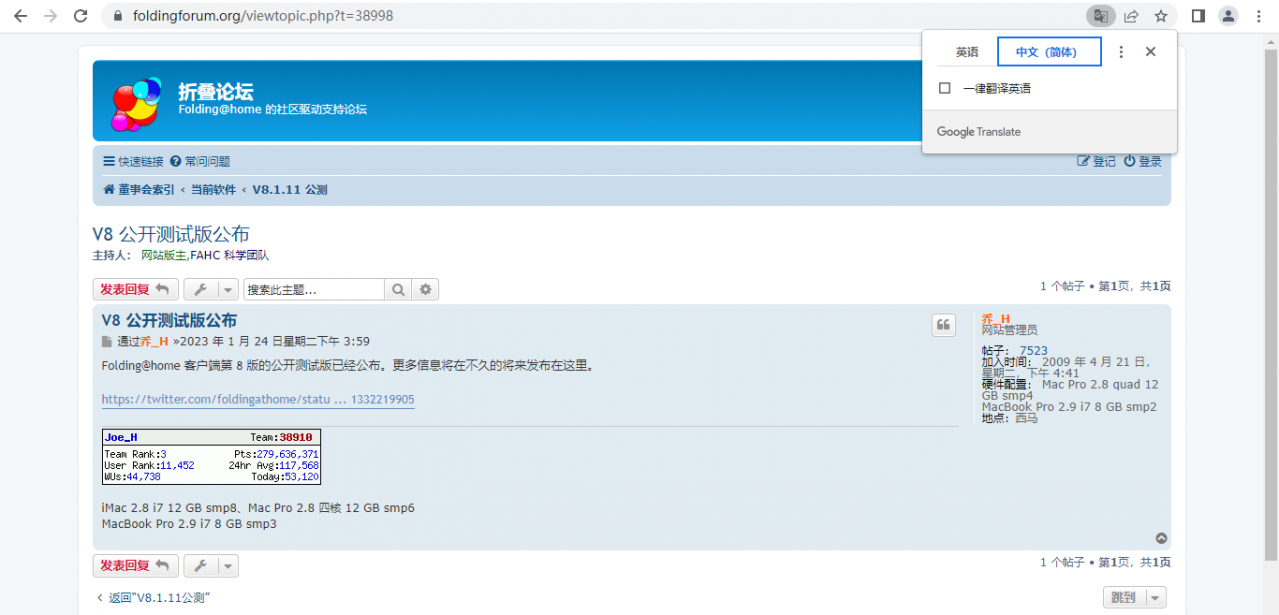1279x615 pixels.
Task: Open the large V8 公开测试版公布 topic heading
Action: pos(171,234)
